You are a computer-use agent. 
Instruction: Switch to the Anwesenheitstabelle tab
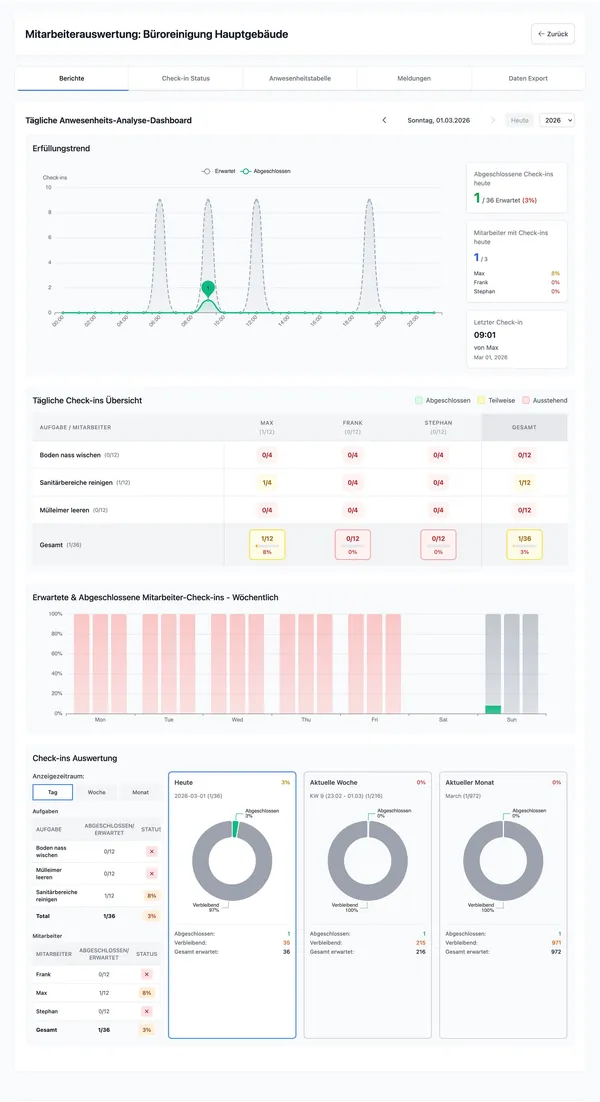click(x=300, y=78)
